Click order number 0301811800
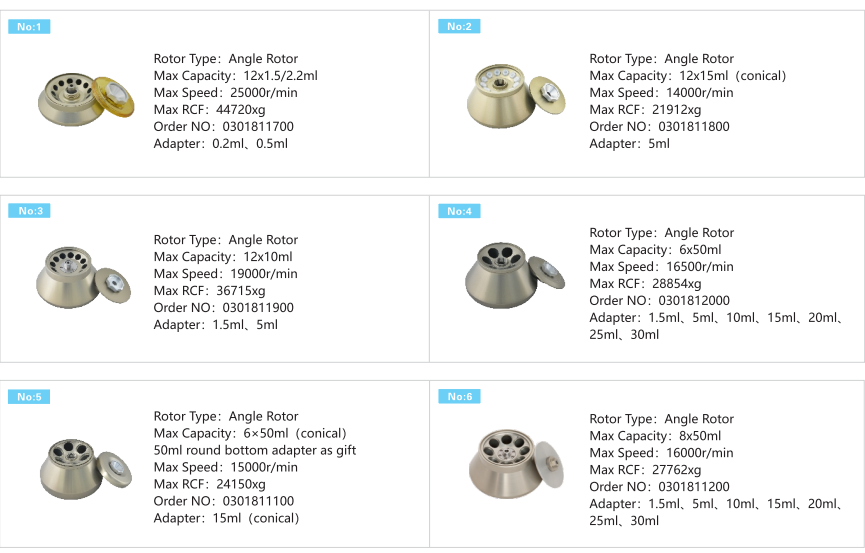 (693, 127)
